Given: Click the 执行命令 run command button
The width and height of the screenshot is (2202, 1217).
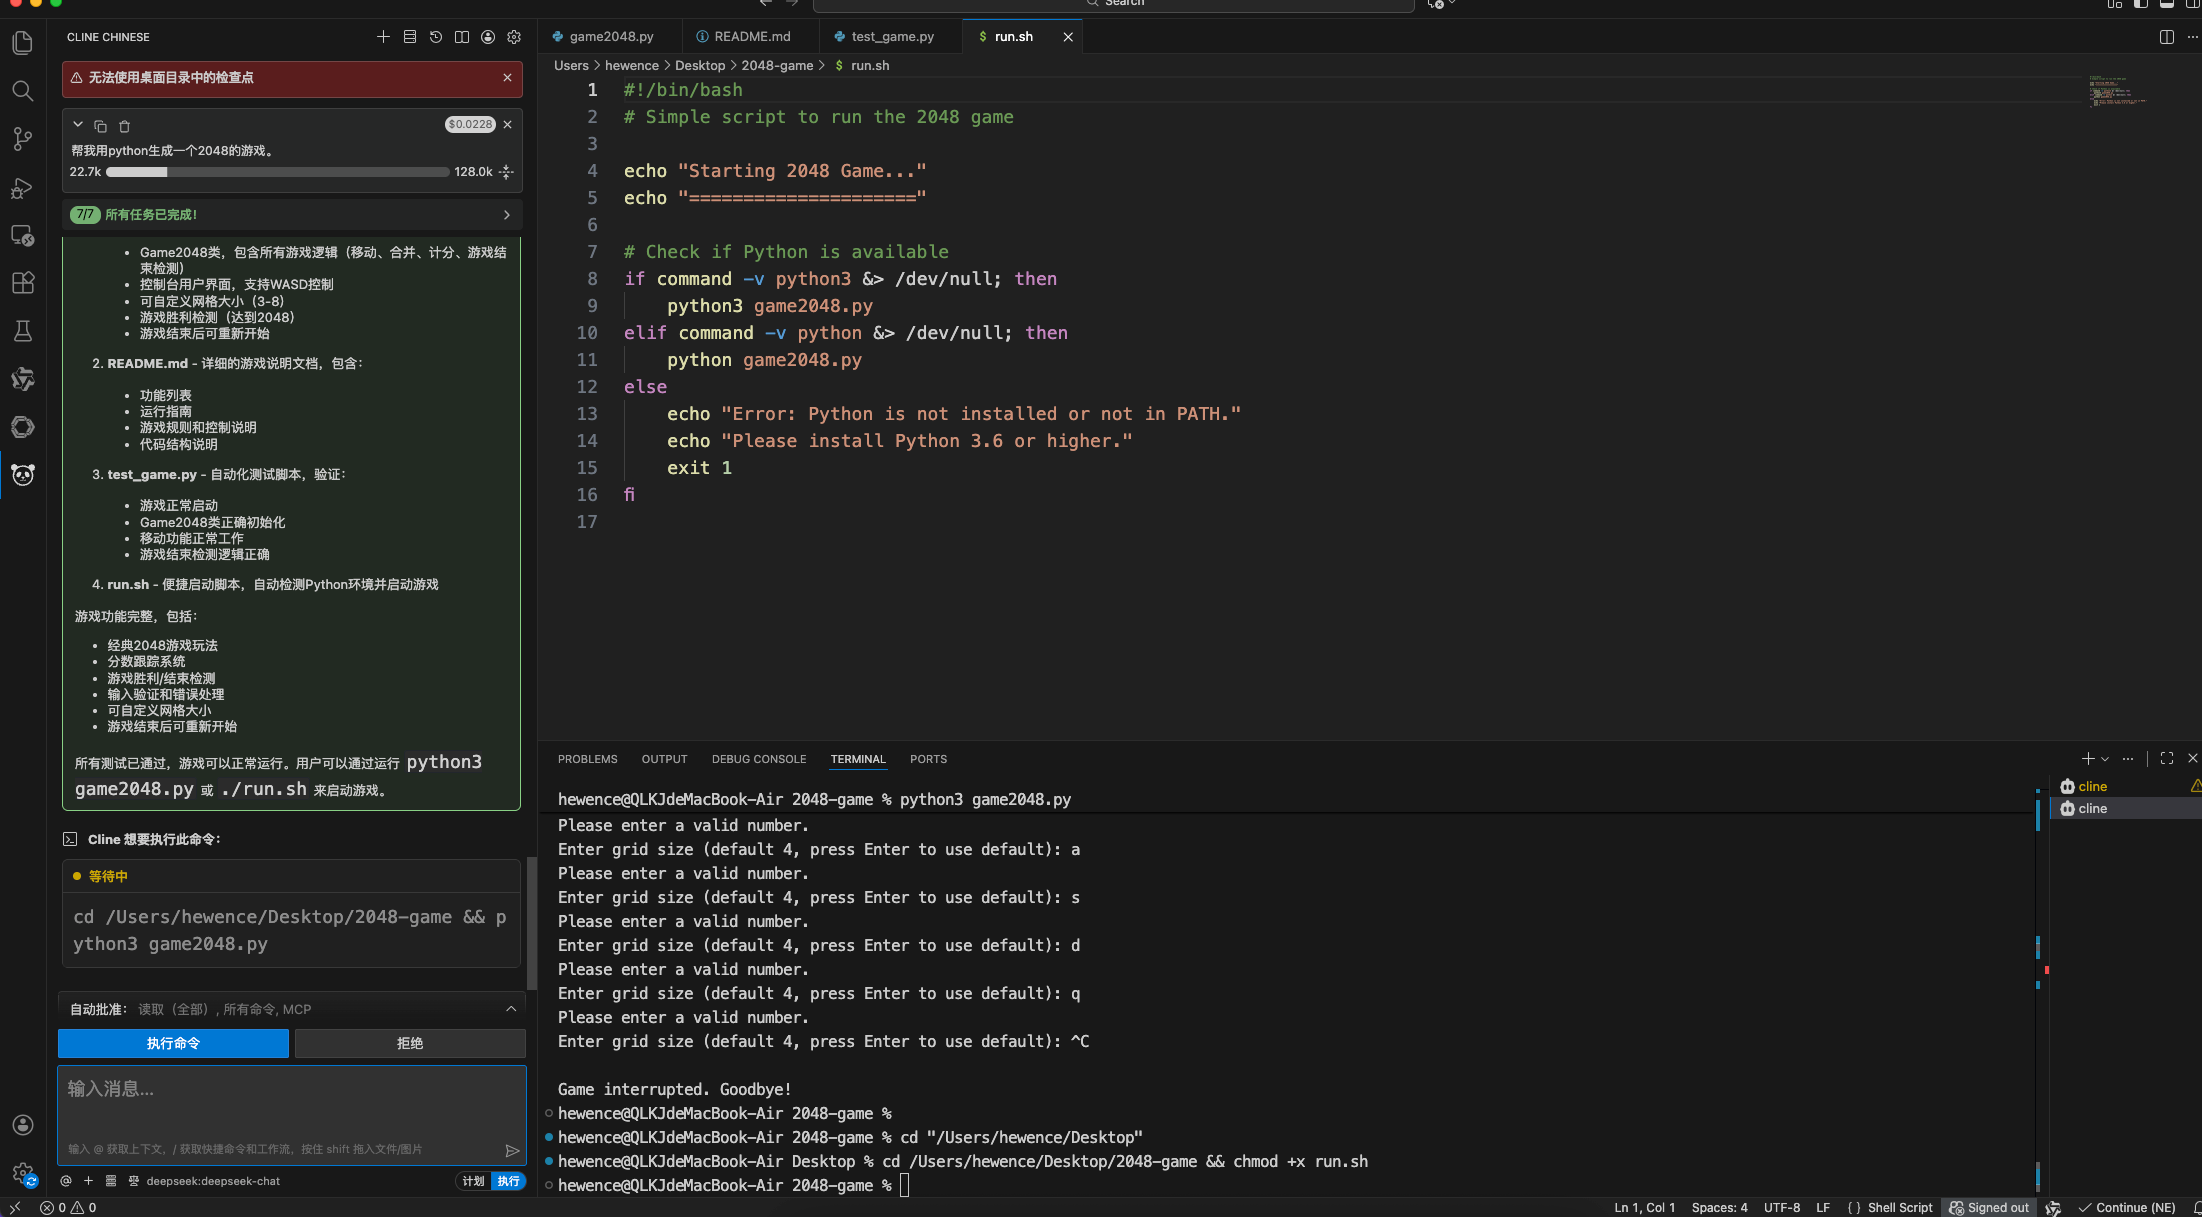Looking at the screenshot, I should pos(173,1043).
